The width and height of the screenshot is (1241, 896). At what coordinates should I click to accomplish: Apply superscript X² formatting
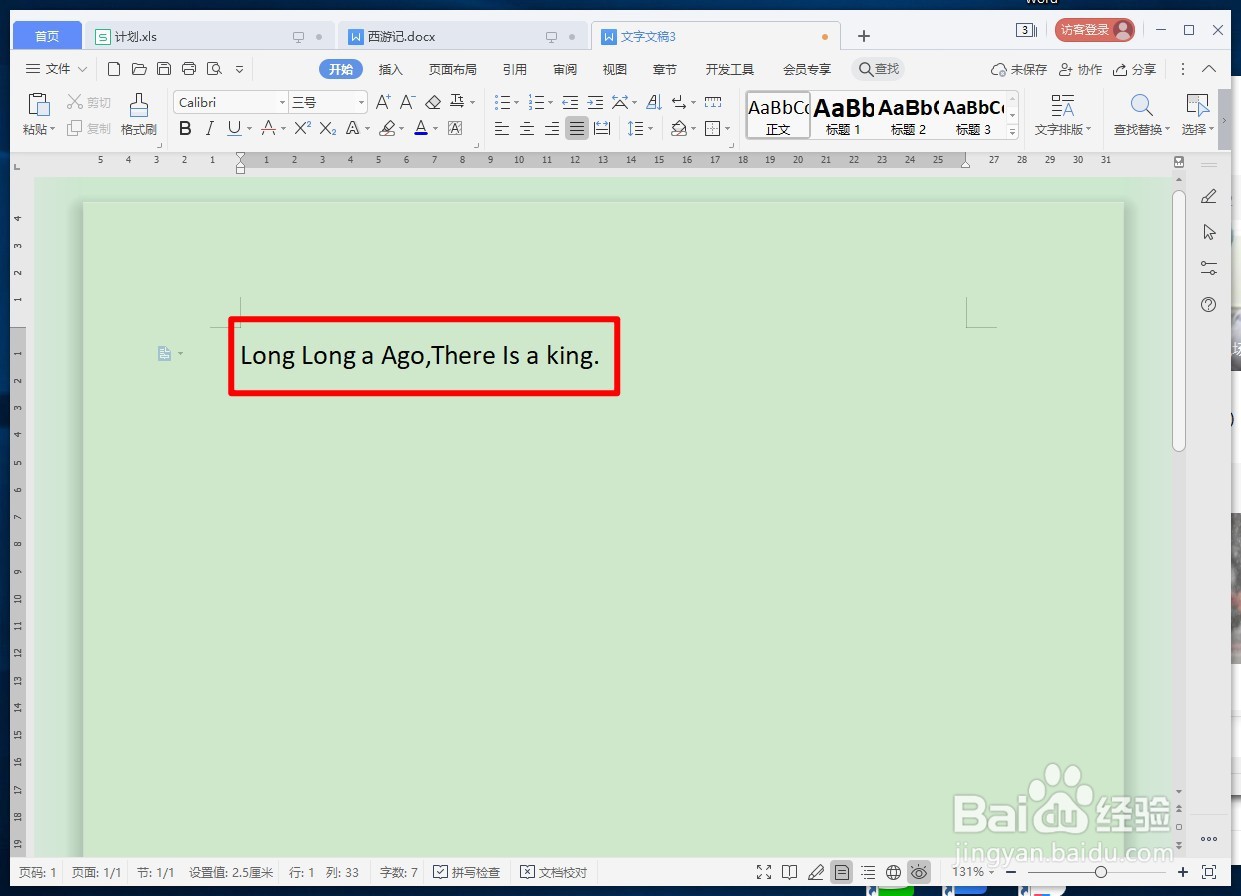303,128
